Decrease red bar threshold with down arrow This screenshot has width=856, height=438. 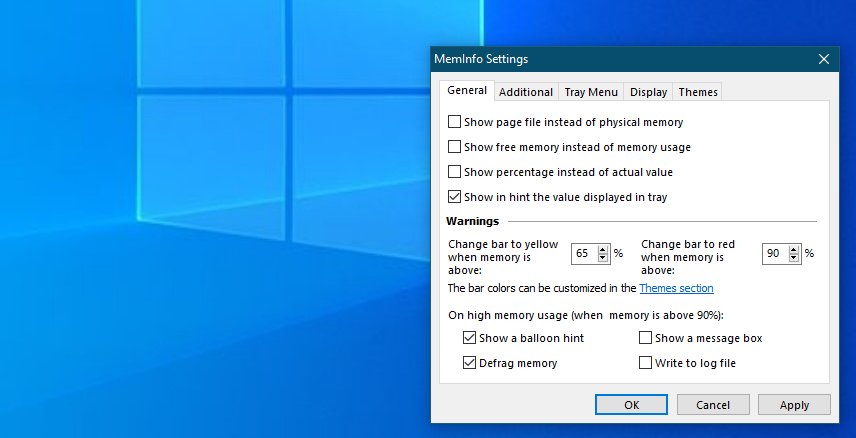click(x=794, y=258)
